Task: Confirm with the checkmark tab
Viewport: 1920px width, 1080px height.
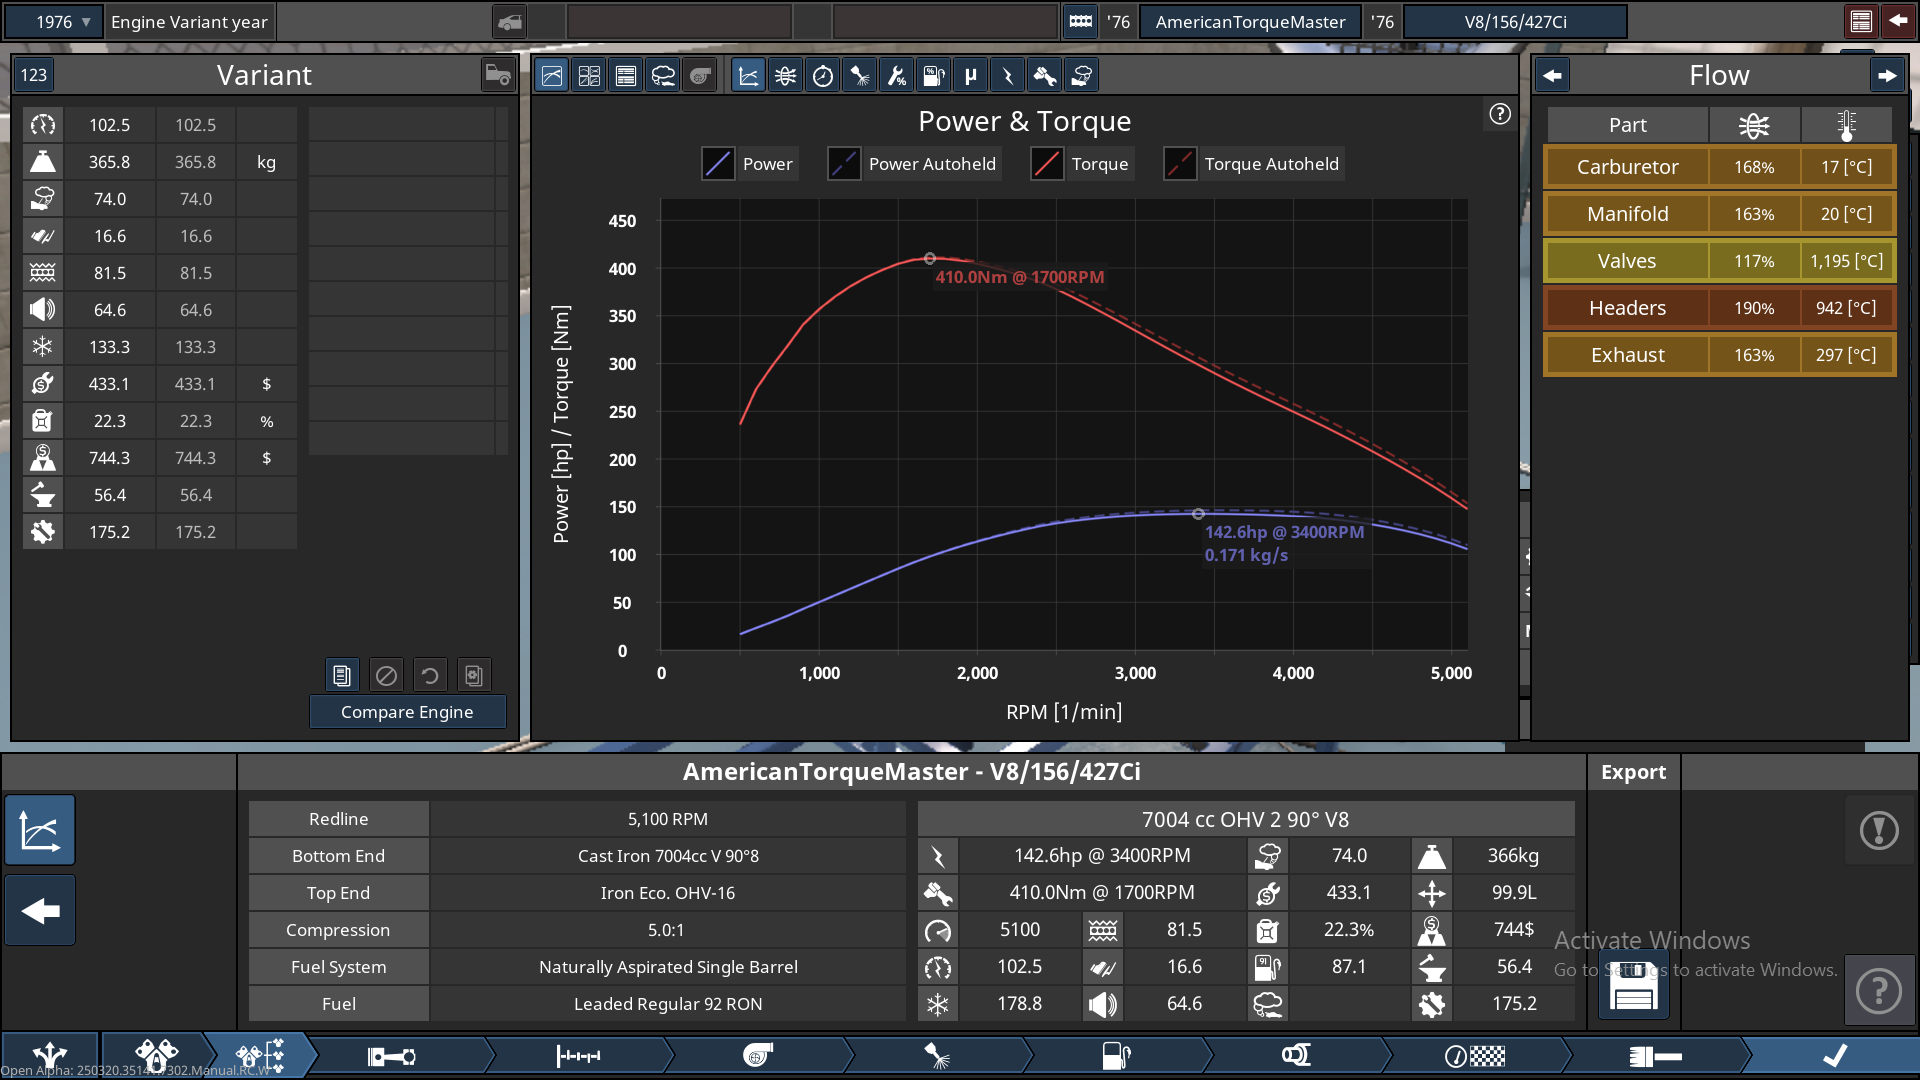Action: tap(1834, 1056)
